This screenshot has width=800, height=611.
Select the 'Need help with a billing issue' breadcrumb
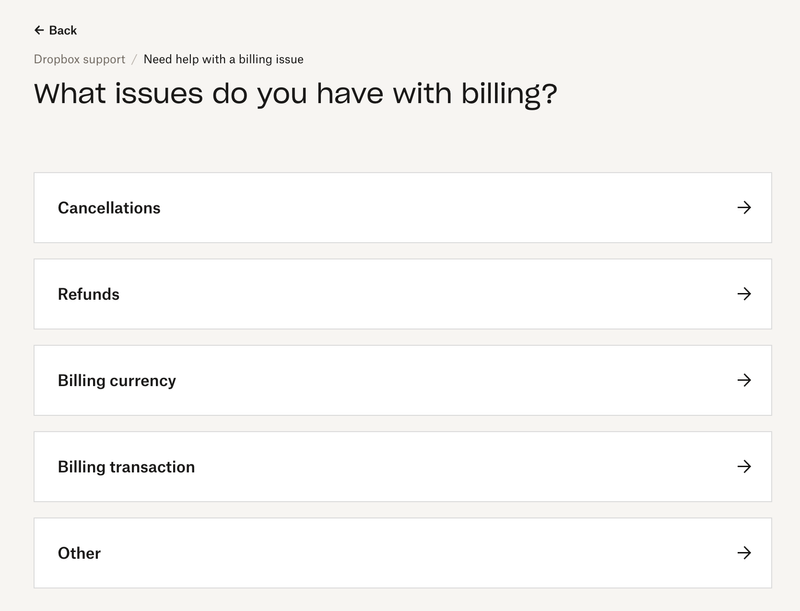click(x=223, y=59)
